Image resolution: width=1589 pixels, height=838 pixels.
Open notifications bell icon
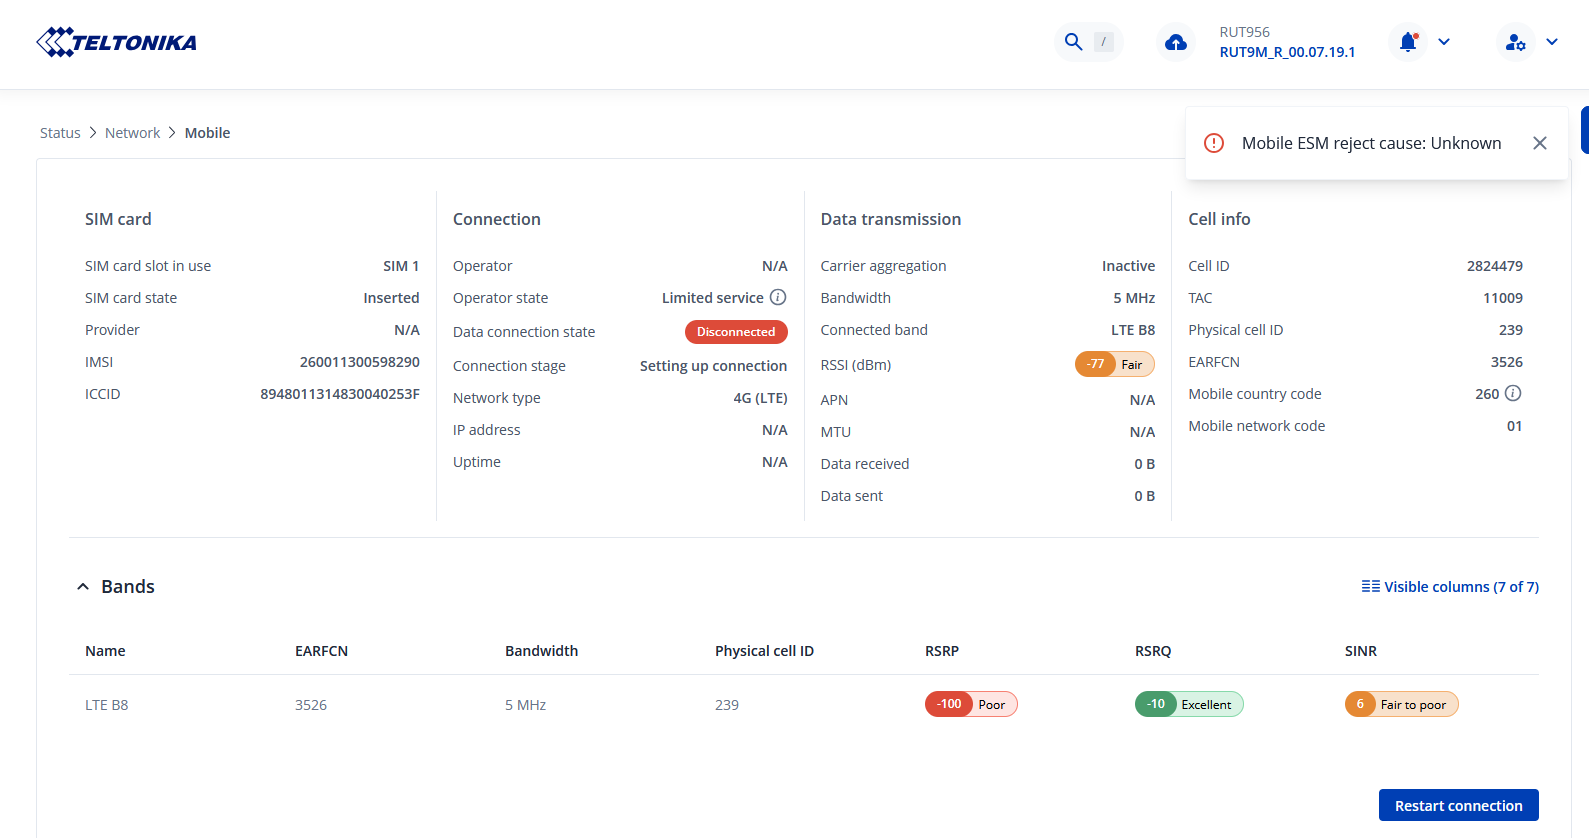click(1408, 42)
